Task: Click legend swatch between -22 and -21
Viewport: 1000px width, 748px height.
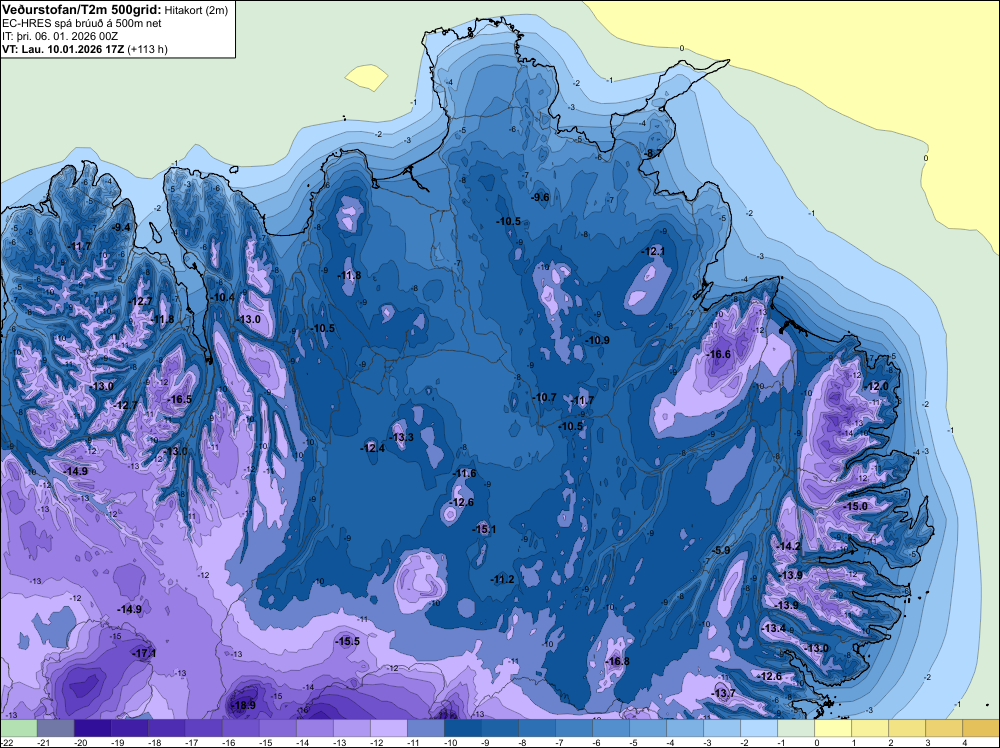Action: click(18, 728)
